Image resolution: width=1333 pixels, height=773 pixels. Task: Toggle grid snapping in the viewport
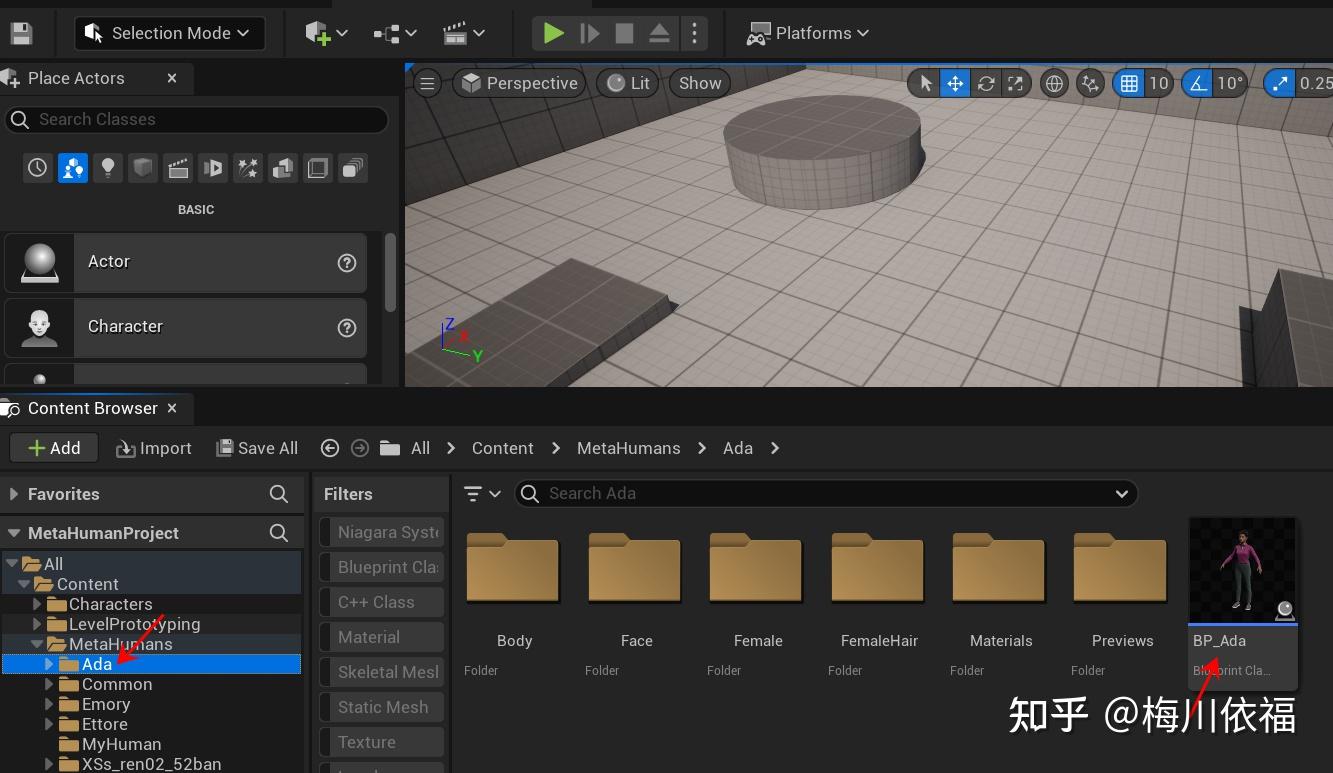[1129, 83]
